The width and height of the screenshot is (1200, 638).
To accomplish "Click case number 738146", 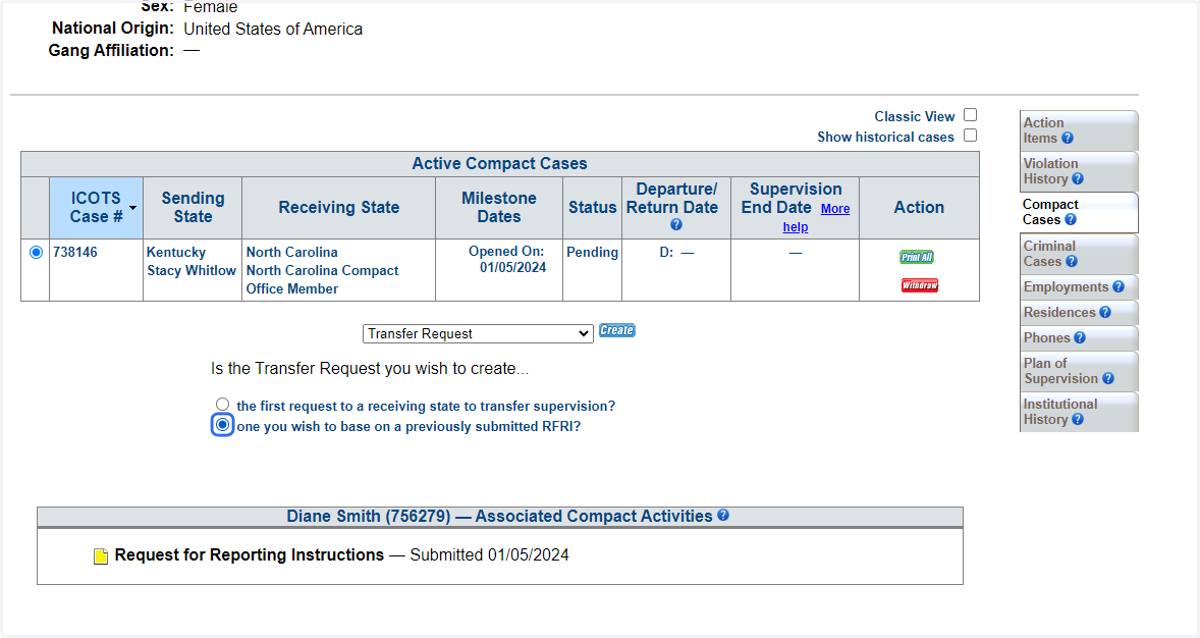I will click(x=75, y=253).
